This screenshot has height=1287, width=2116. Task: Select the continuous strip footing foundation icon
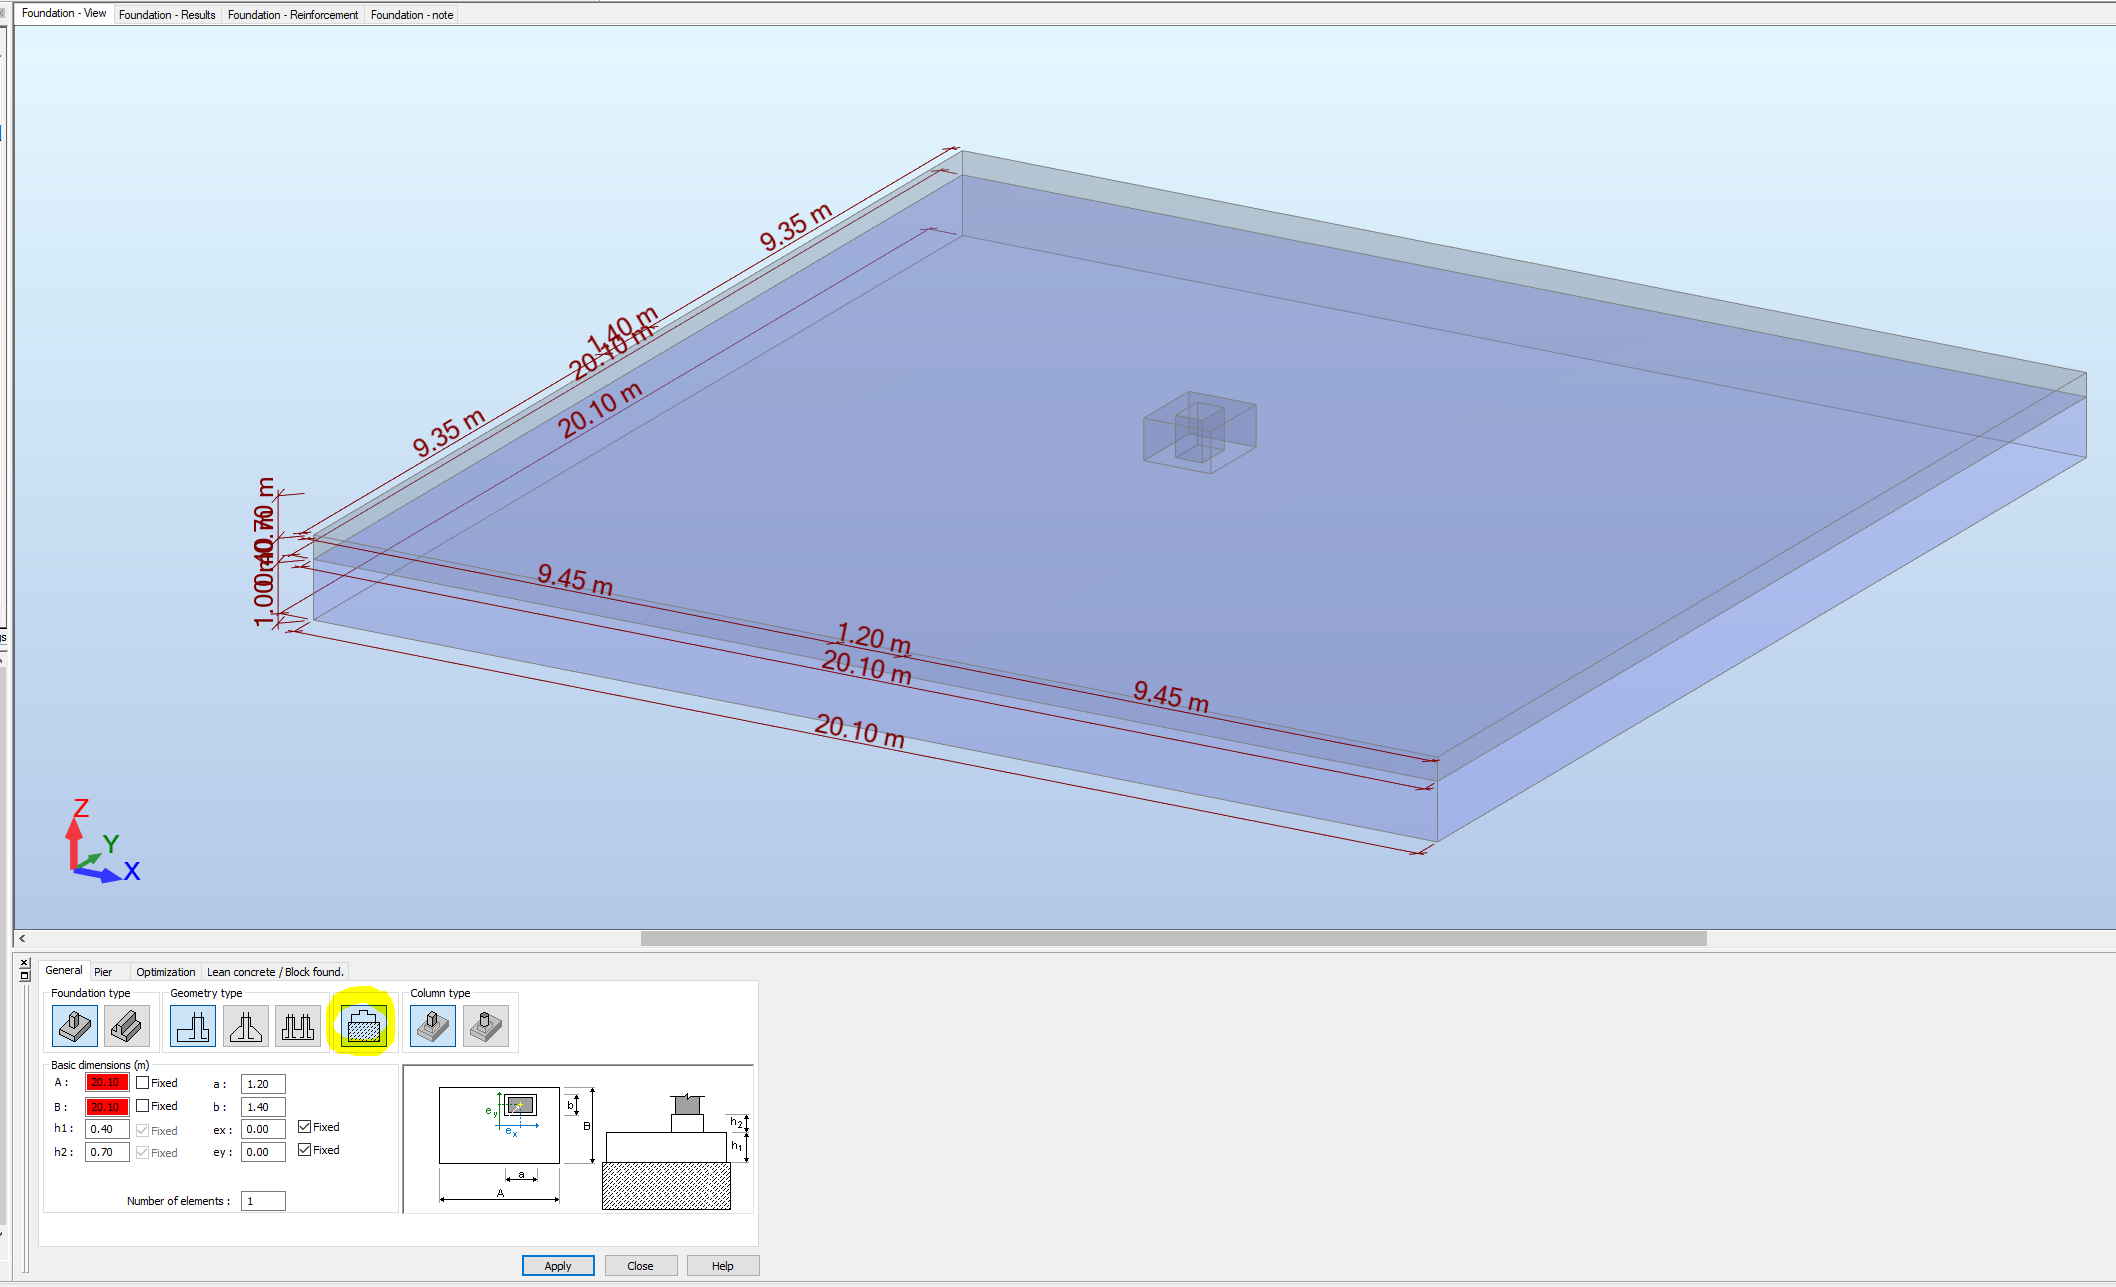pos(127,1026)
